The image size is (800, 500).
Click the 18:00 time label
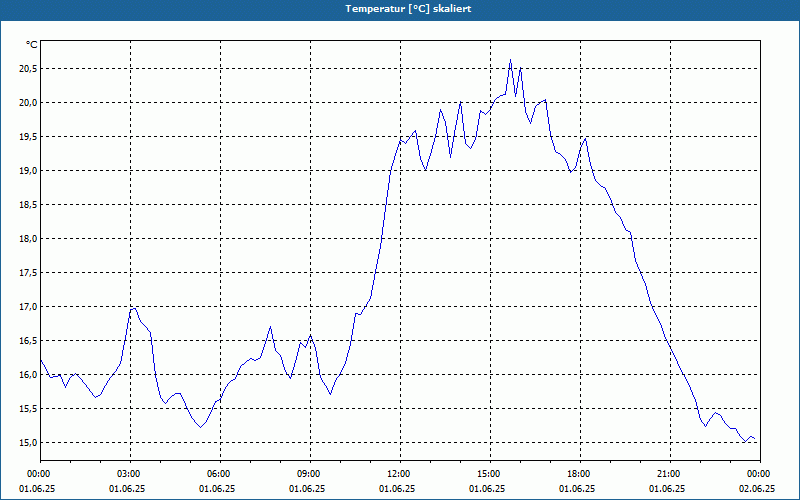tap(580, 474)
